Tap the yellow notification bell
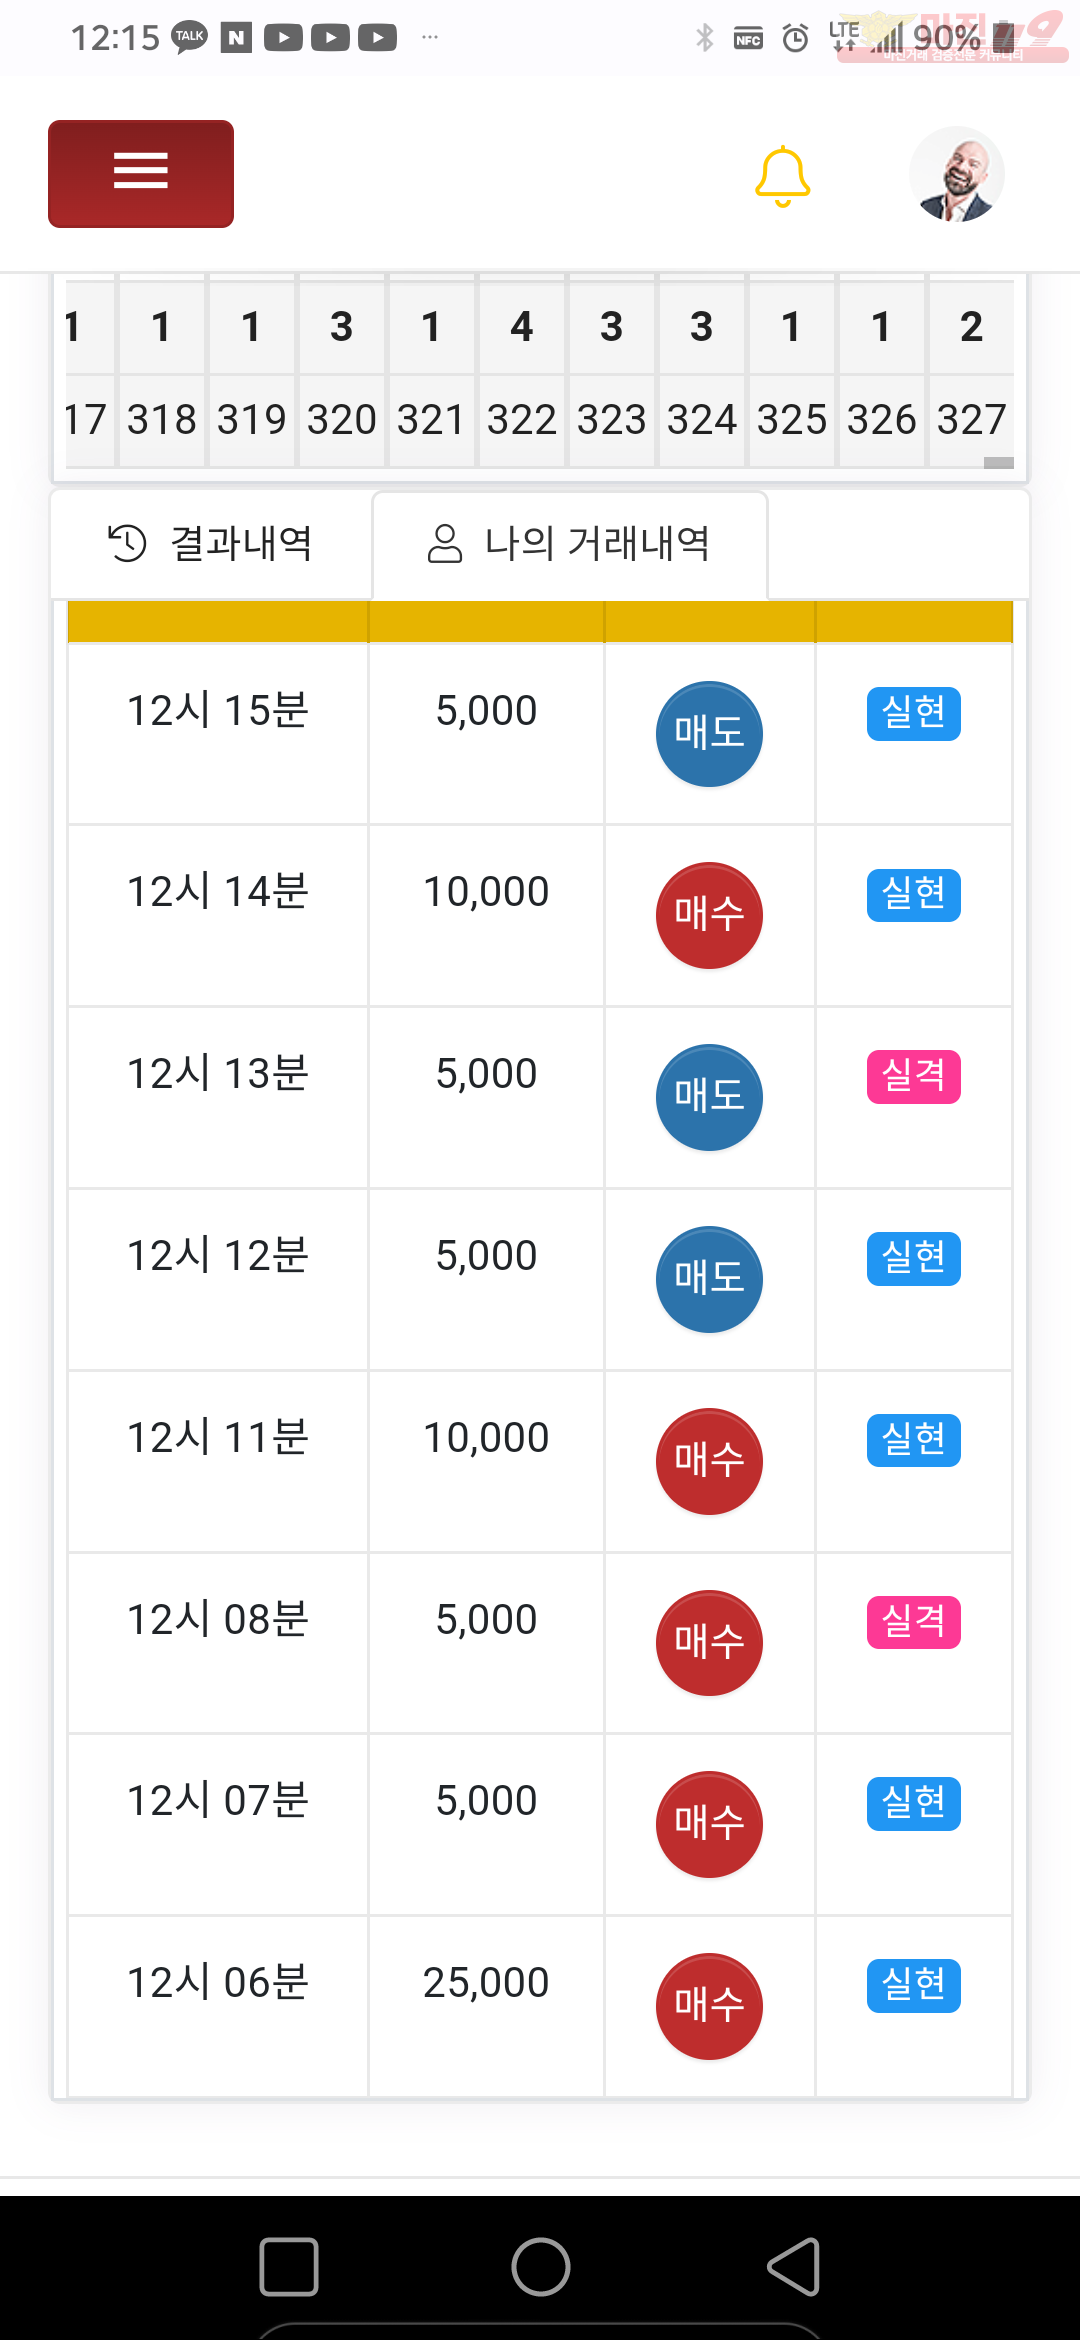This screenshot has width=1080, height=2340. coord(782,176)
